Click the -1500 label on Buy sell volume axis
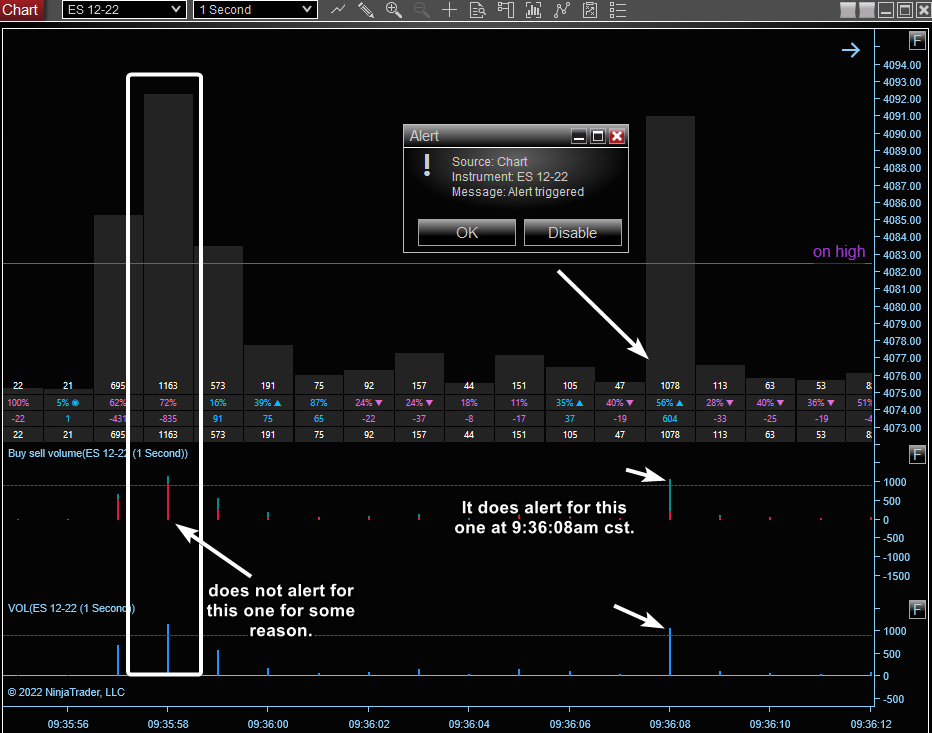Screen dimensions: 932x733 point(895,576)
